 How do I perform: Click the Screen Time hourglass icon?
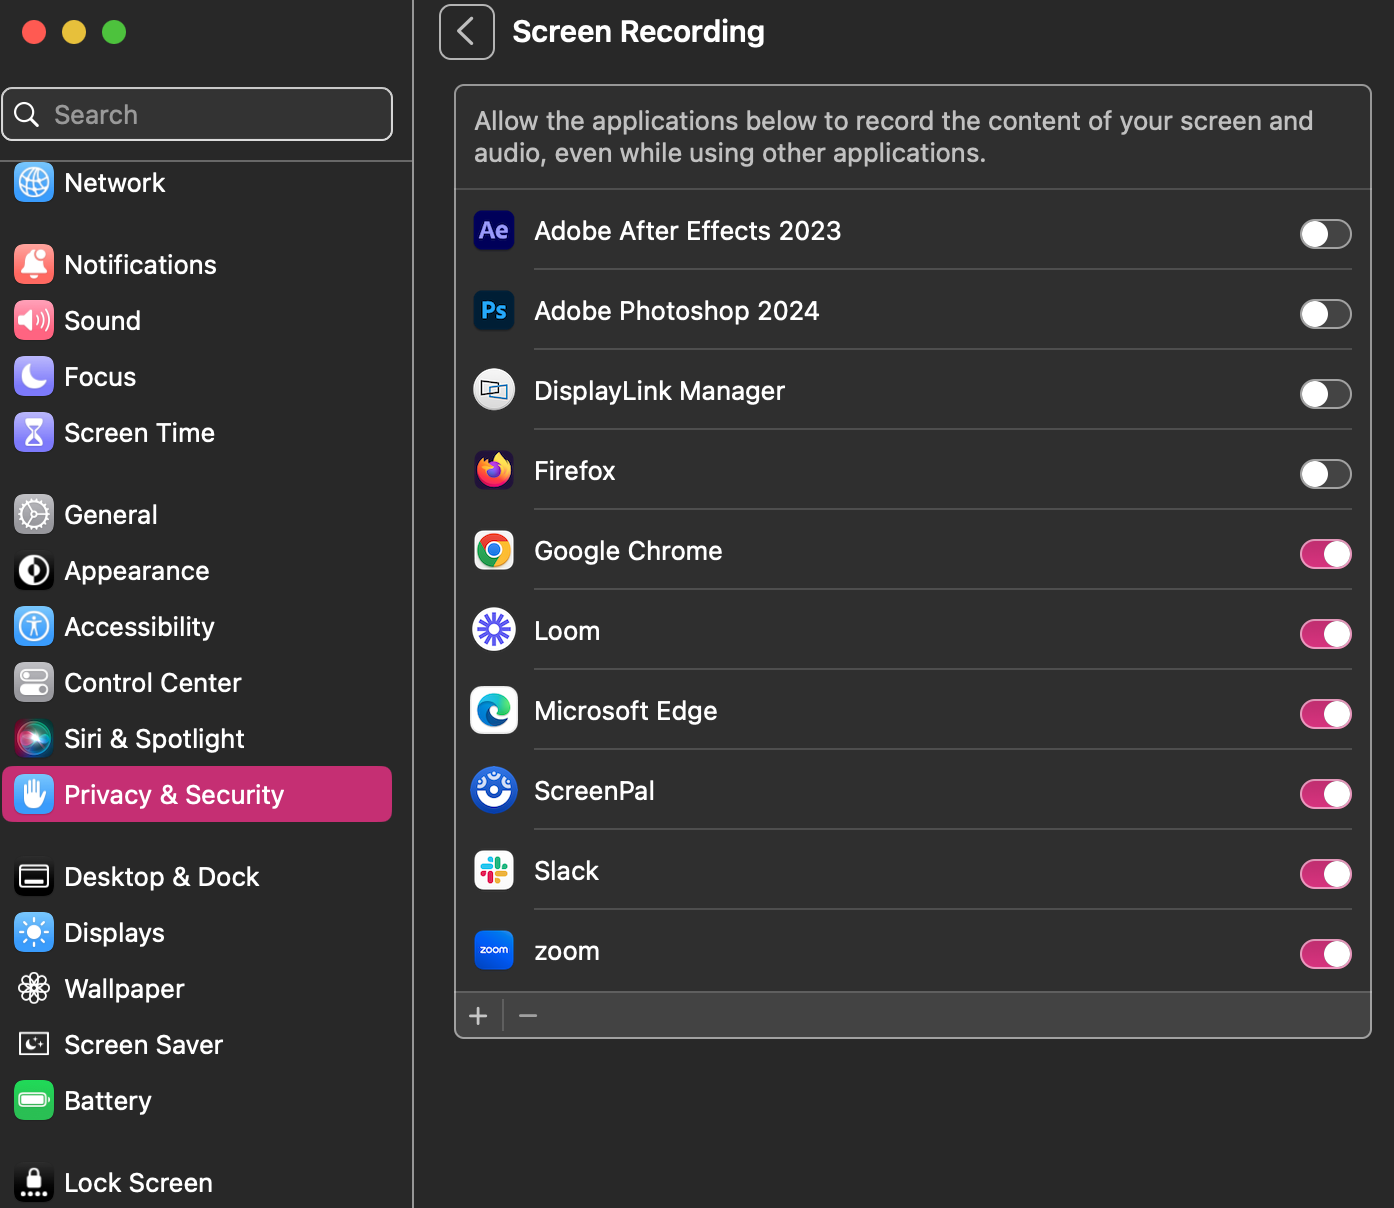pos(34,432)
